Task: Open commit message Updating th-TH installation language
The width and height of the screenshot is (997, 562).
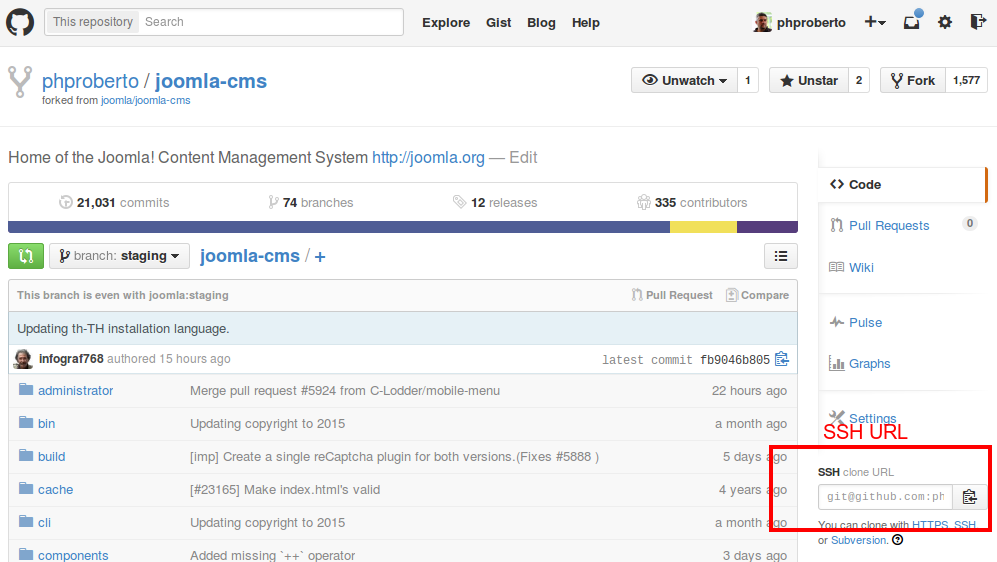Action: coord(123,329)
